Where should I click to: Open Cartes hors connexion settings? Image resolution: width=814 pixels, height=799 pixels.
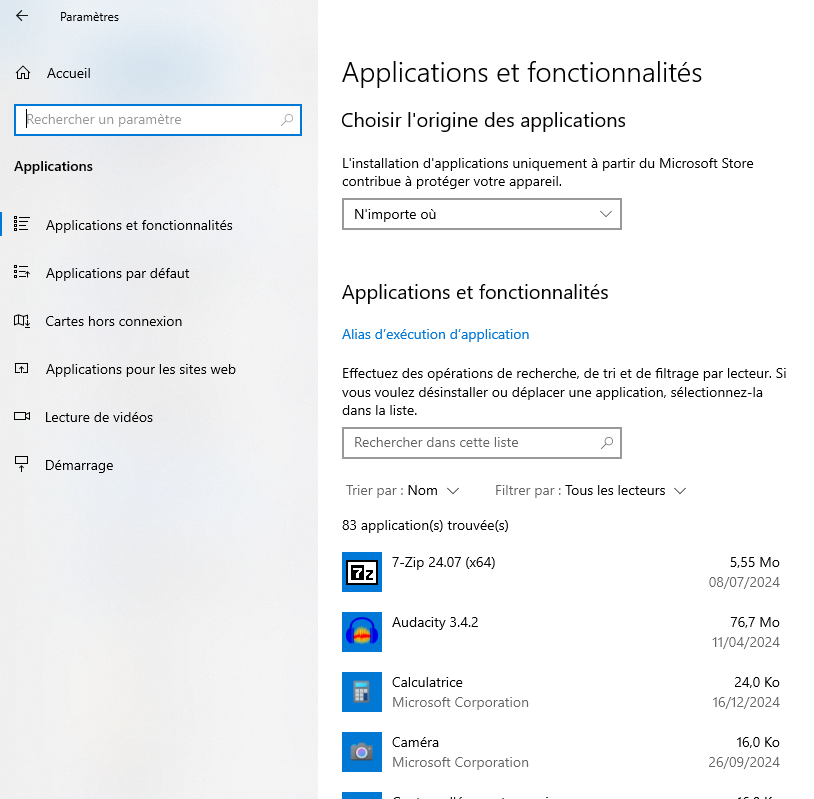(x=114, y=321)
